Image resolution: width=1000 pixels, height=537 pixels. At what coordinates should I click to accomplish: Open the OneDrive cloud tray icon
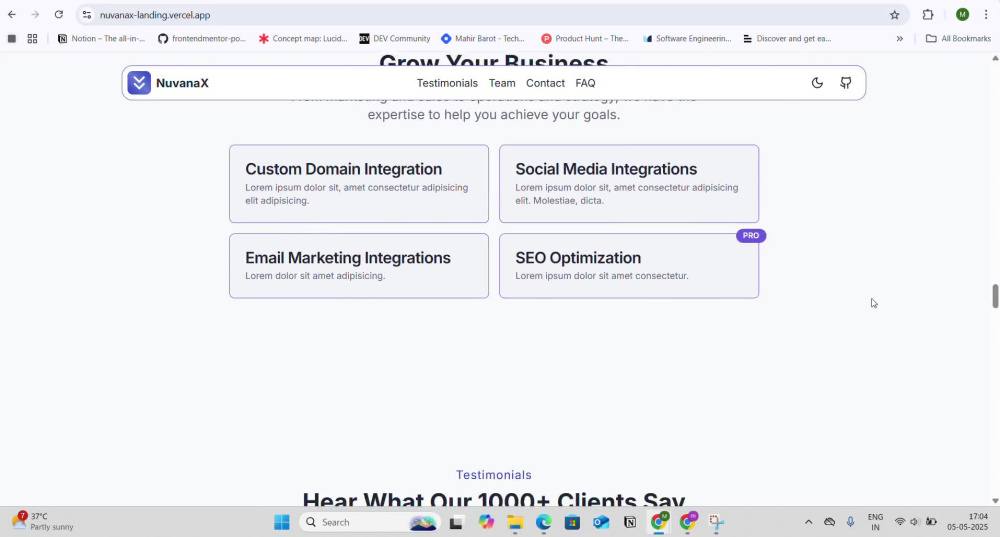[x=829, y=522]
